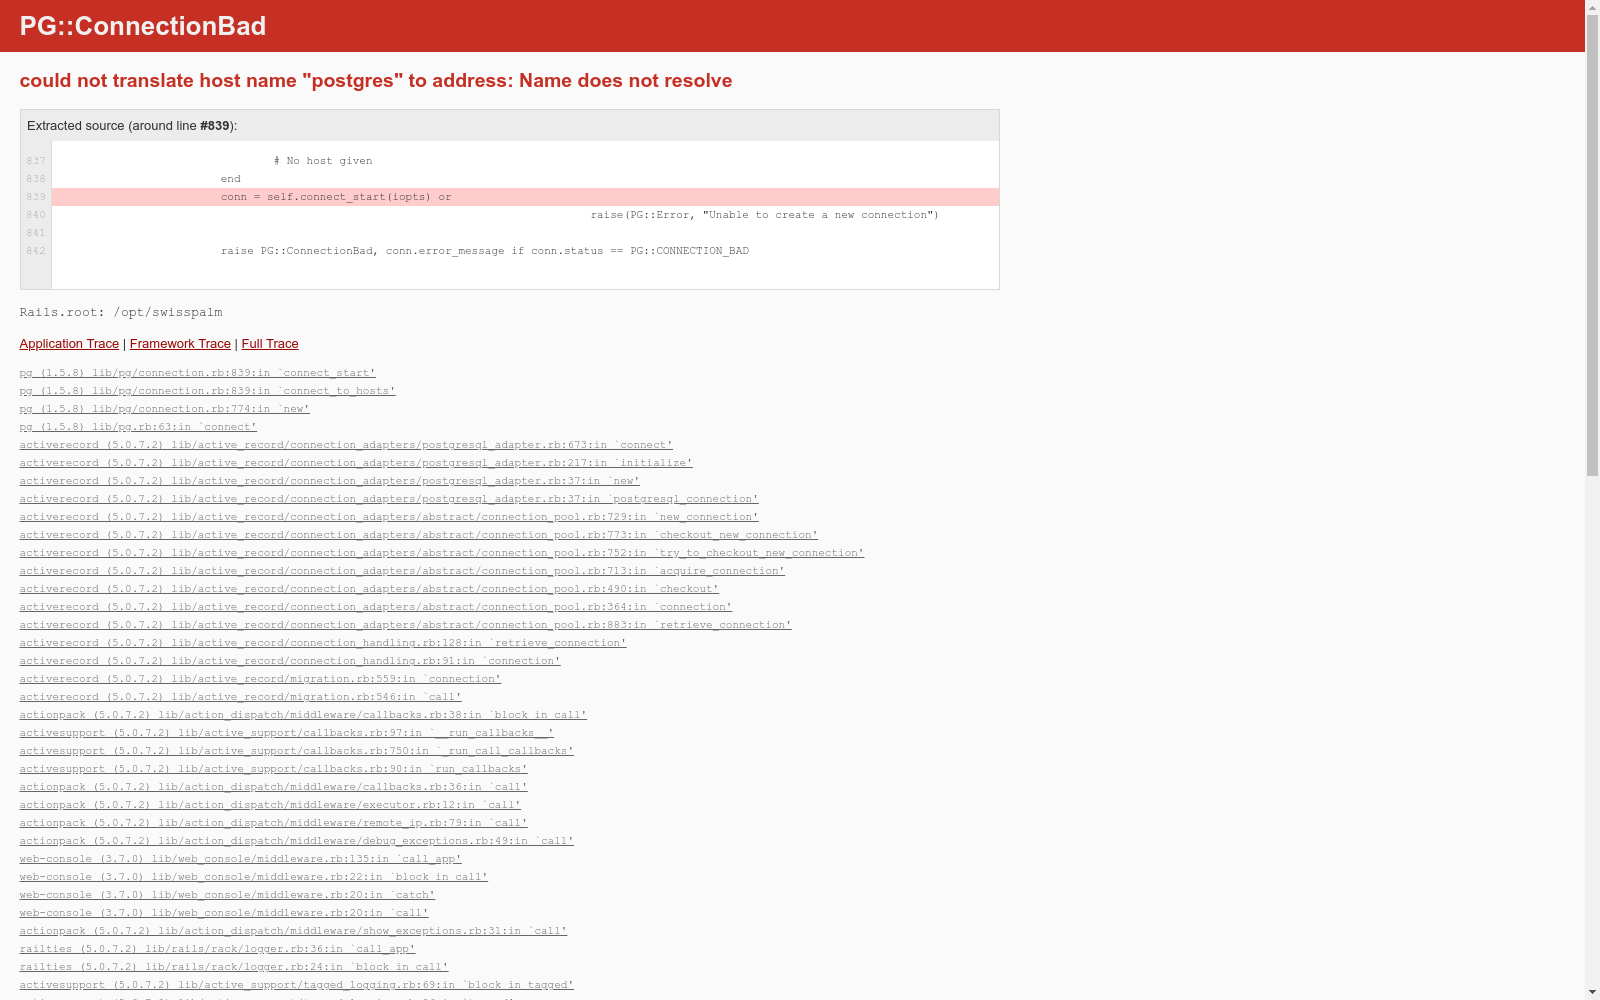Select tagged_logging.rb:69 `block in tagged' trace
Image resolution: width=1600 pixels, height=1000 pixels.
[x=296, y=985]
